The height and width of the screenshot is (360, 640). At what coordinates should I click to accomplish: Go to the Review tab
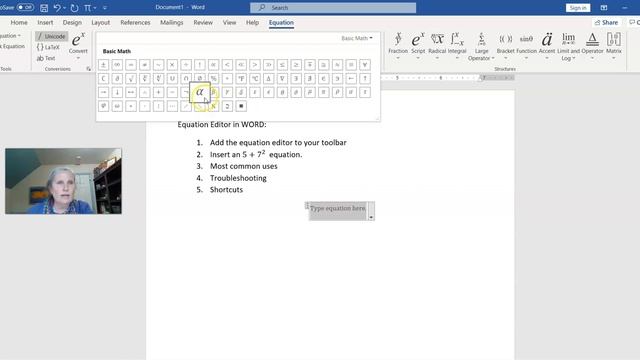[x=203, y=22]
